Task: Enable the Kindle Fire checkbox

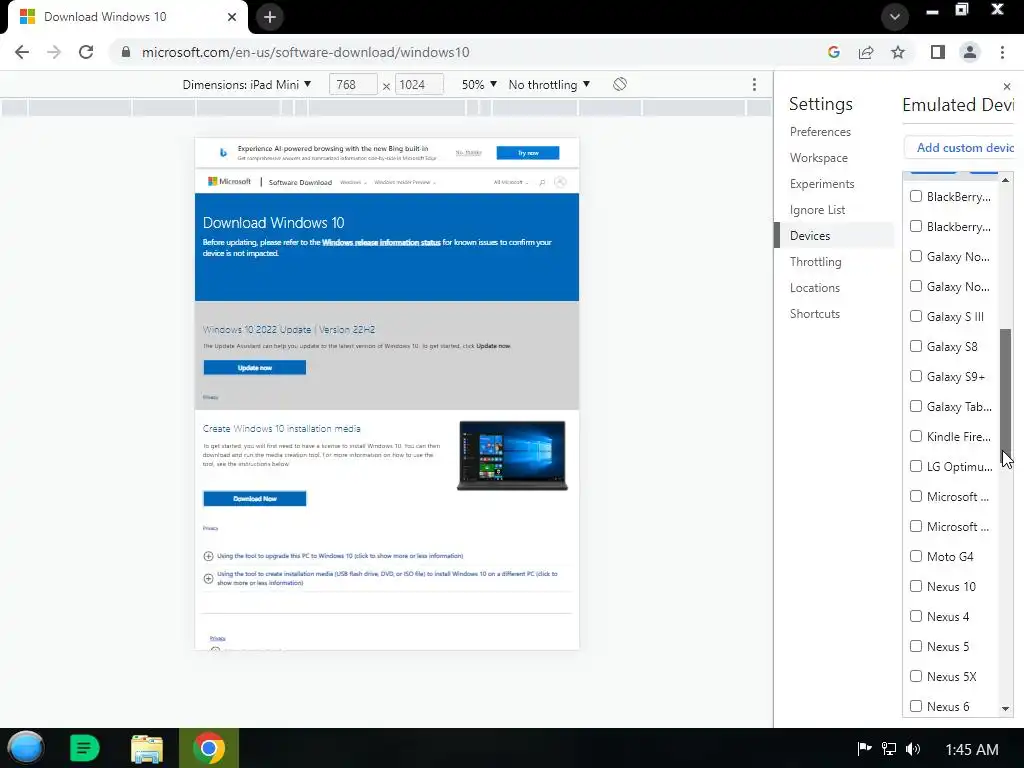Action: click(916, 436)
